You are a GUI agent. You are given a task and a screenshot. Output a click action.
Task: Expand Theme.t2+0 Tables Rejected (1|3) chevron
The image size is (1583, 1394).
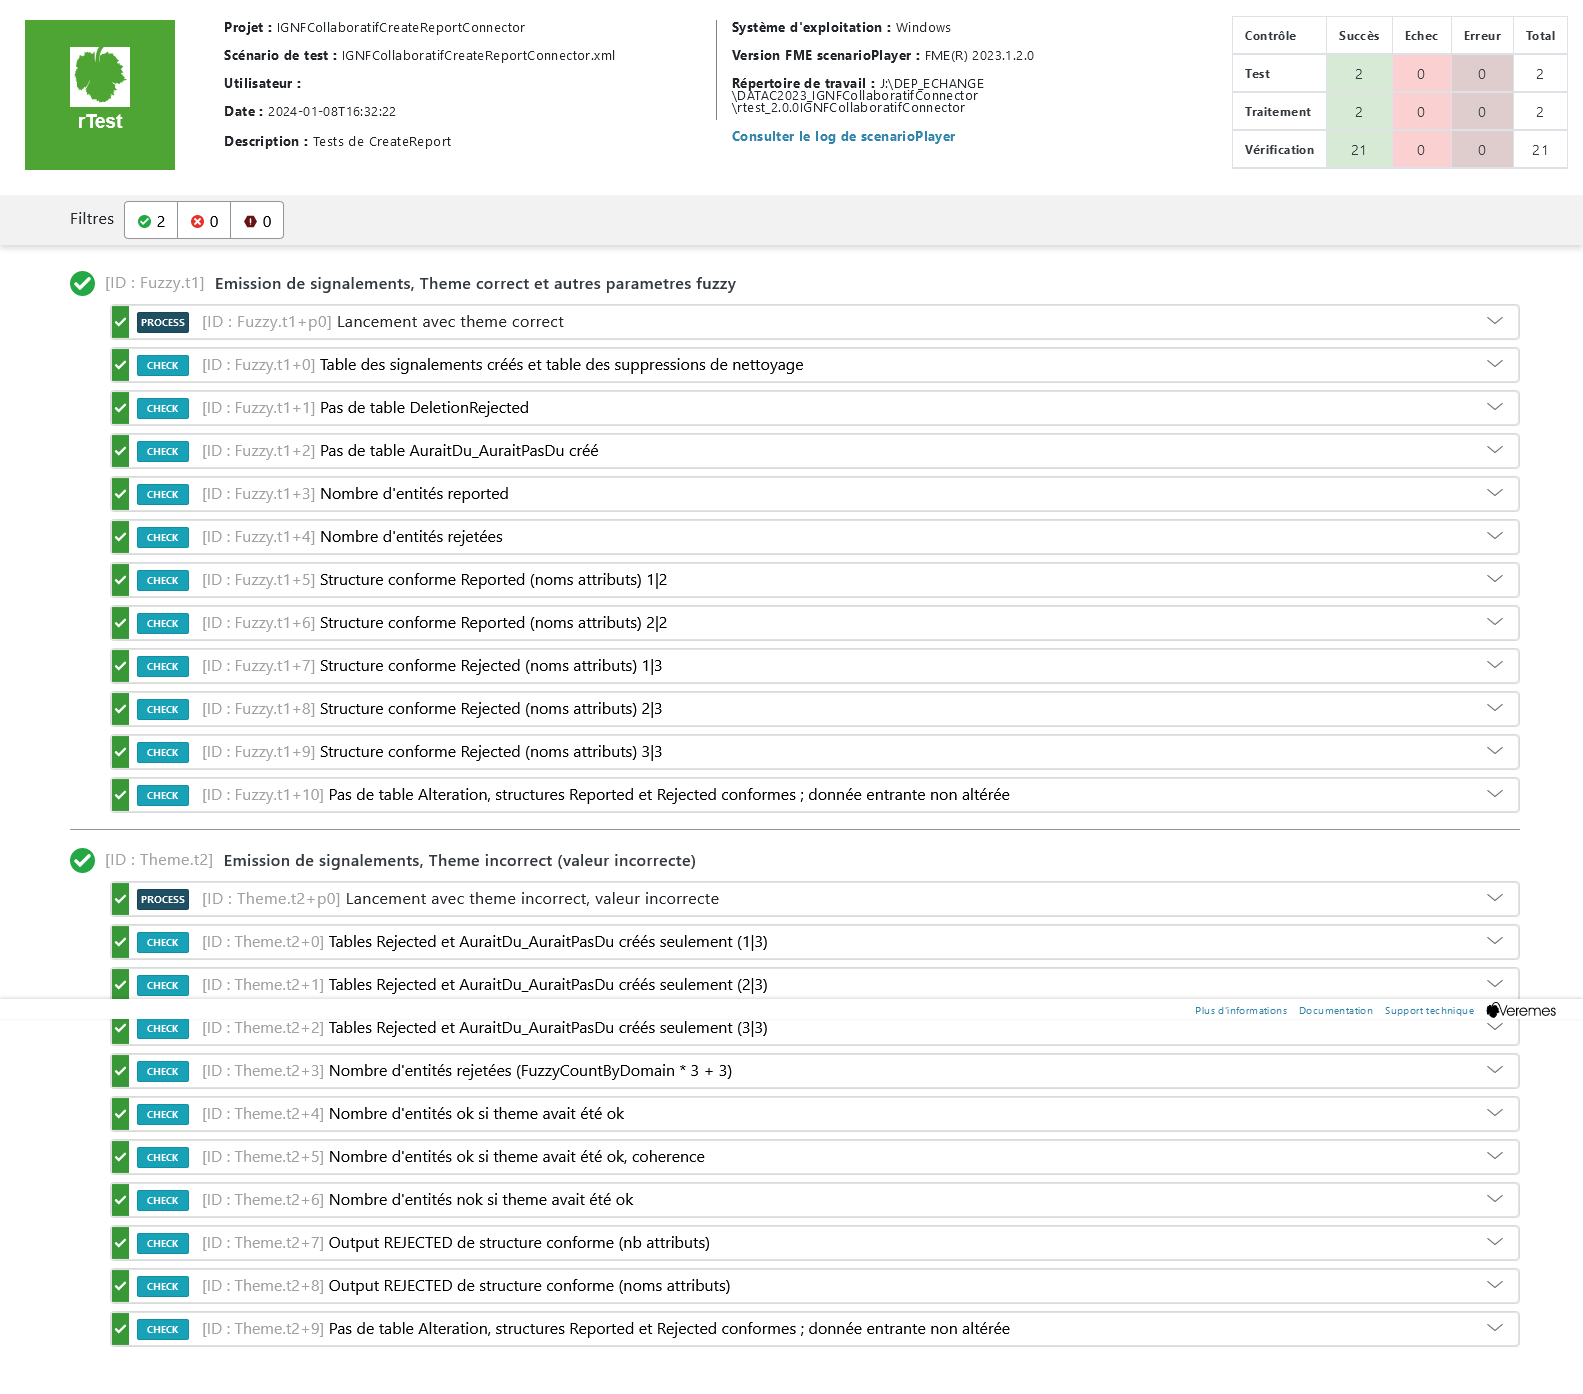(1495, 941)
